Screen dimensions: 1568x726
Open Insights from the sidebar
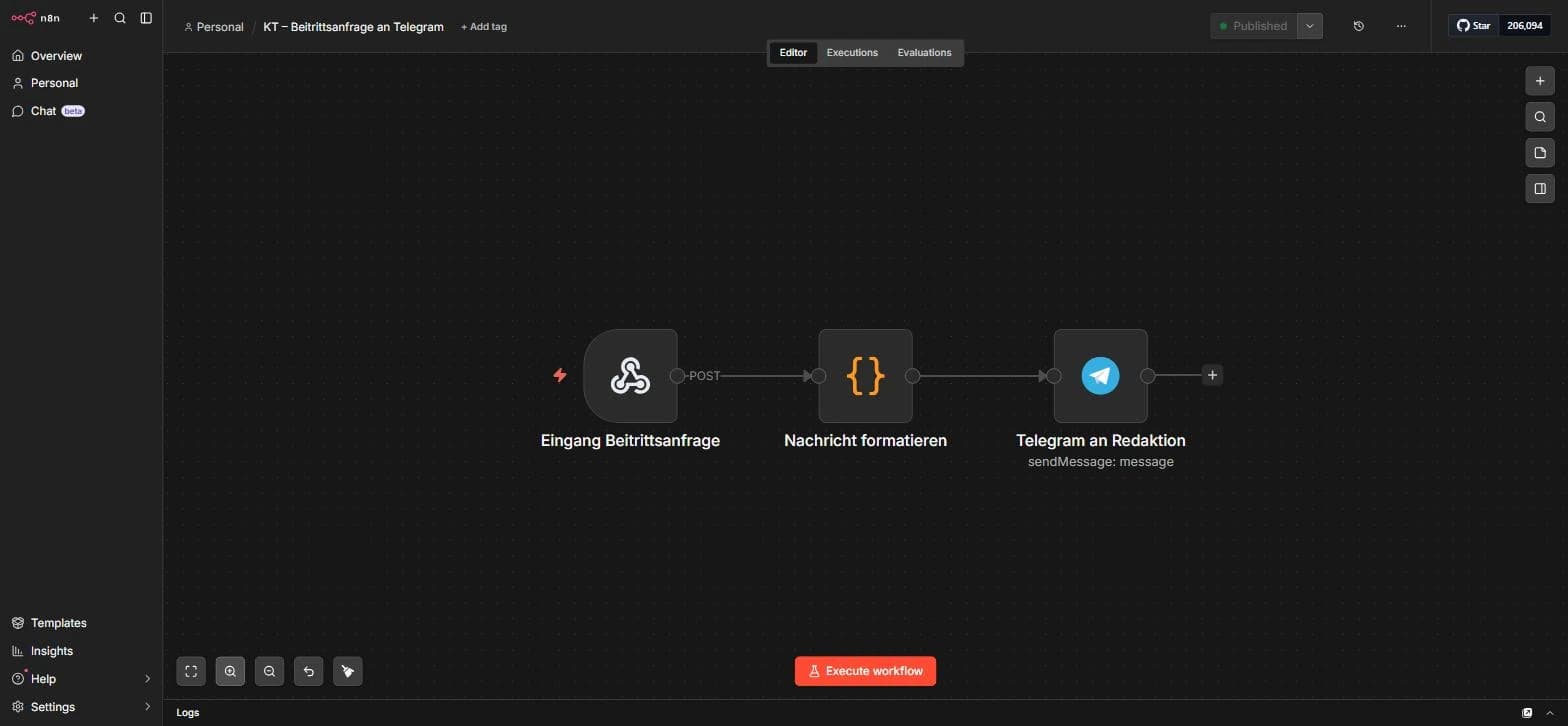[x=81, y=651]
